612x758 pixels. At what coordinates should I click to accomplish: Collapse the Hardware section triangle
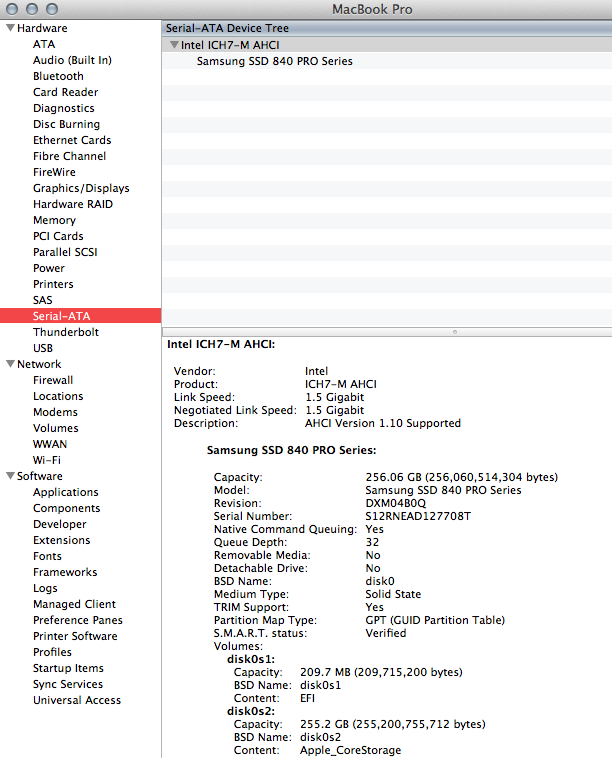(10, 28)
